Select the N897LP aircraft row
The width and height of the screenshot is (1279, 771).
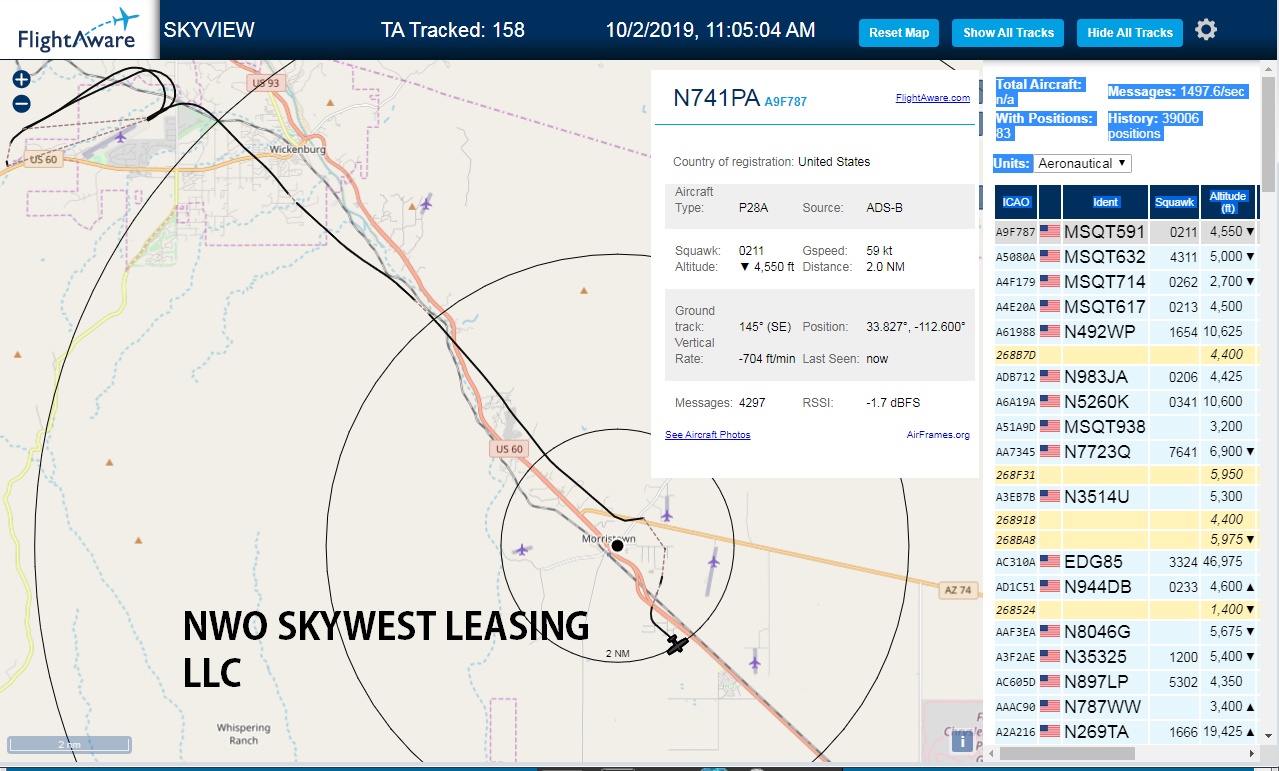(x=1125, y=682)
